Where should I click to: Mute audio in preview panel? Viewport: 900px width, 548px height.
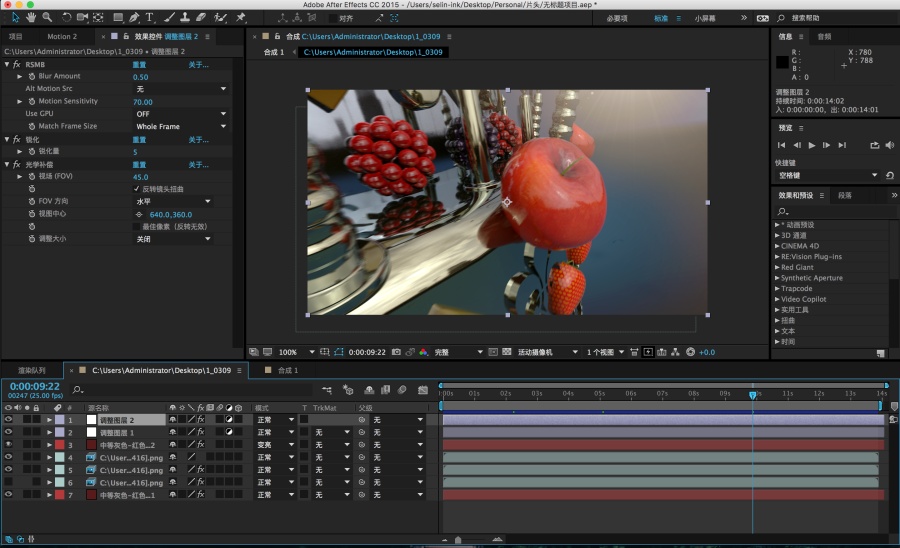(890, 145)
